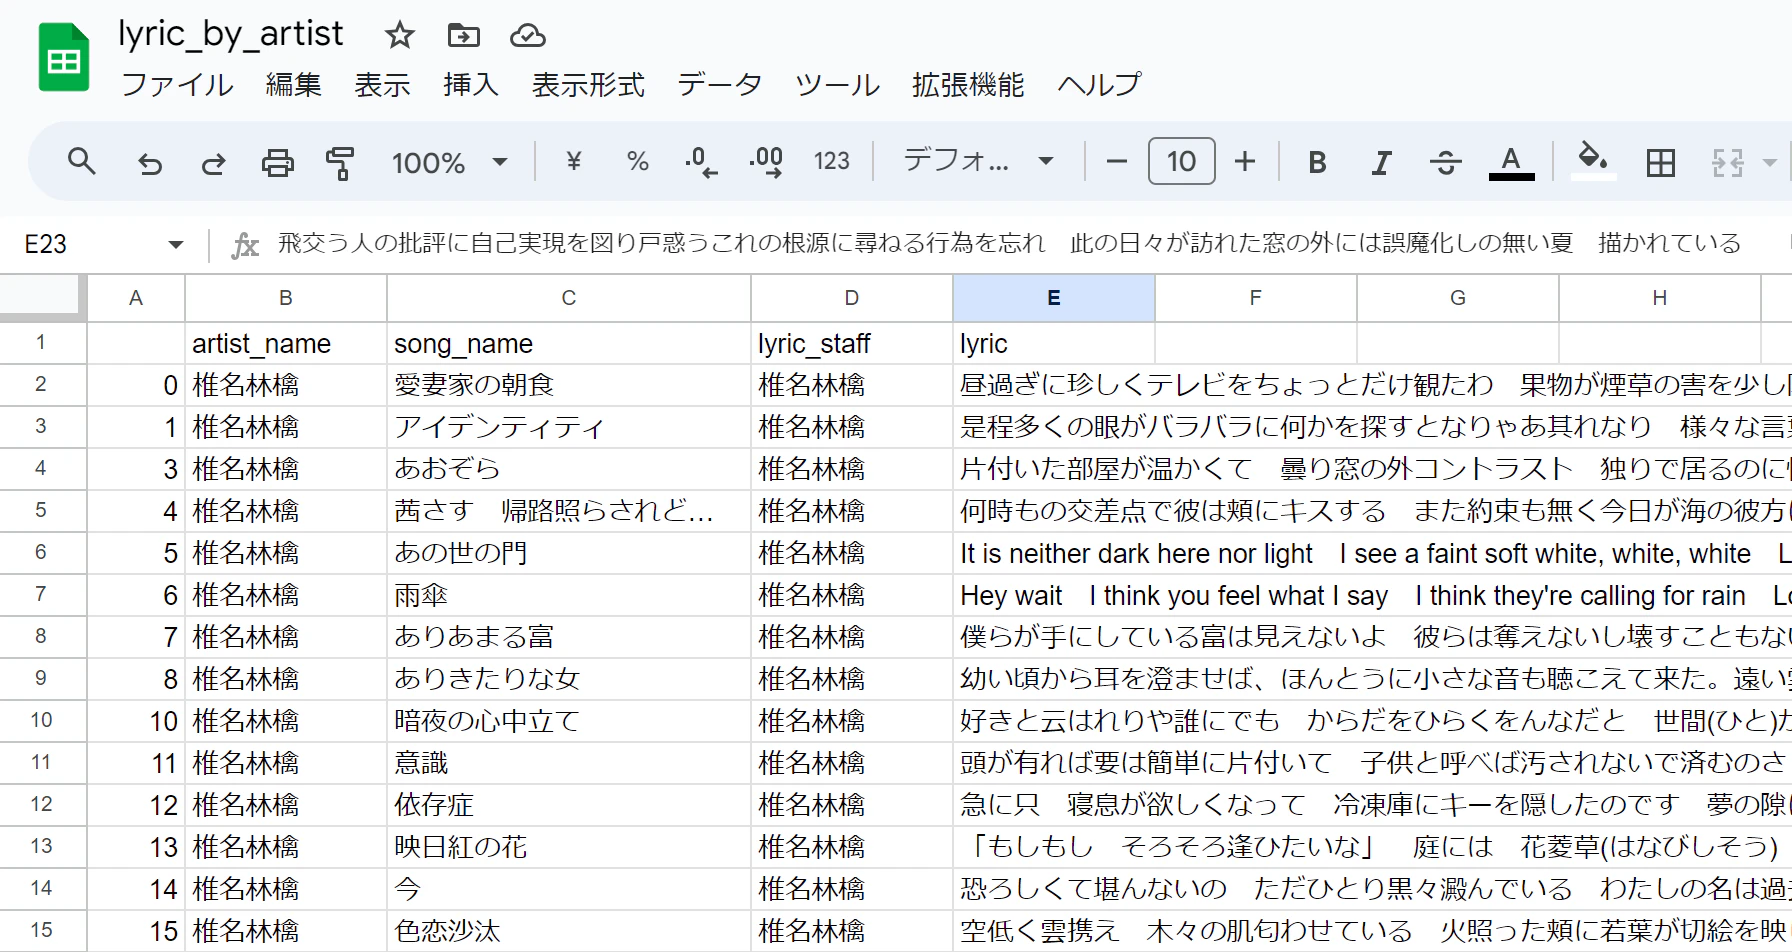This screenshot has width=1792, height=952.
Task: Open the fill color picker
Action: click(1593, 160)
